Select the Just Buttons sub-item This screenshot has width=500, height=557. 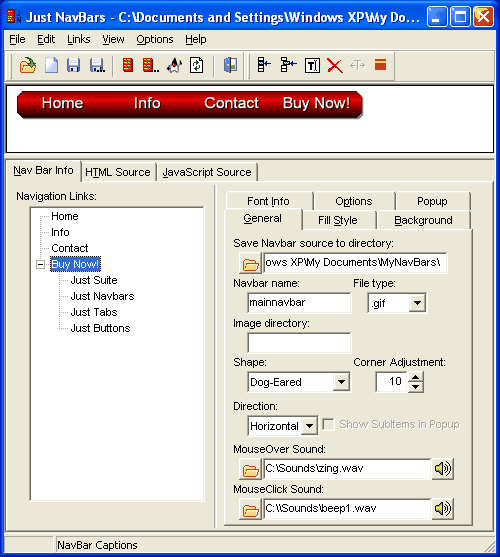[100, 328]
